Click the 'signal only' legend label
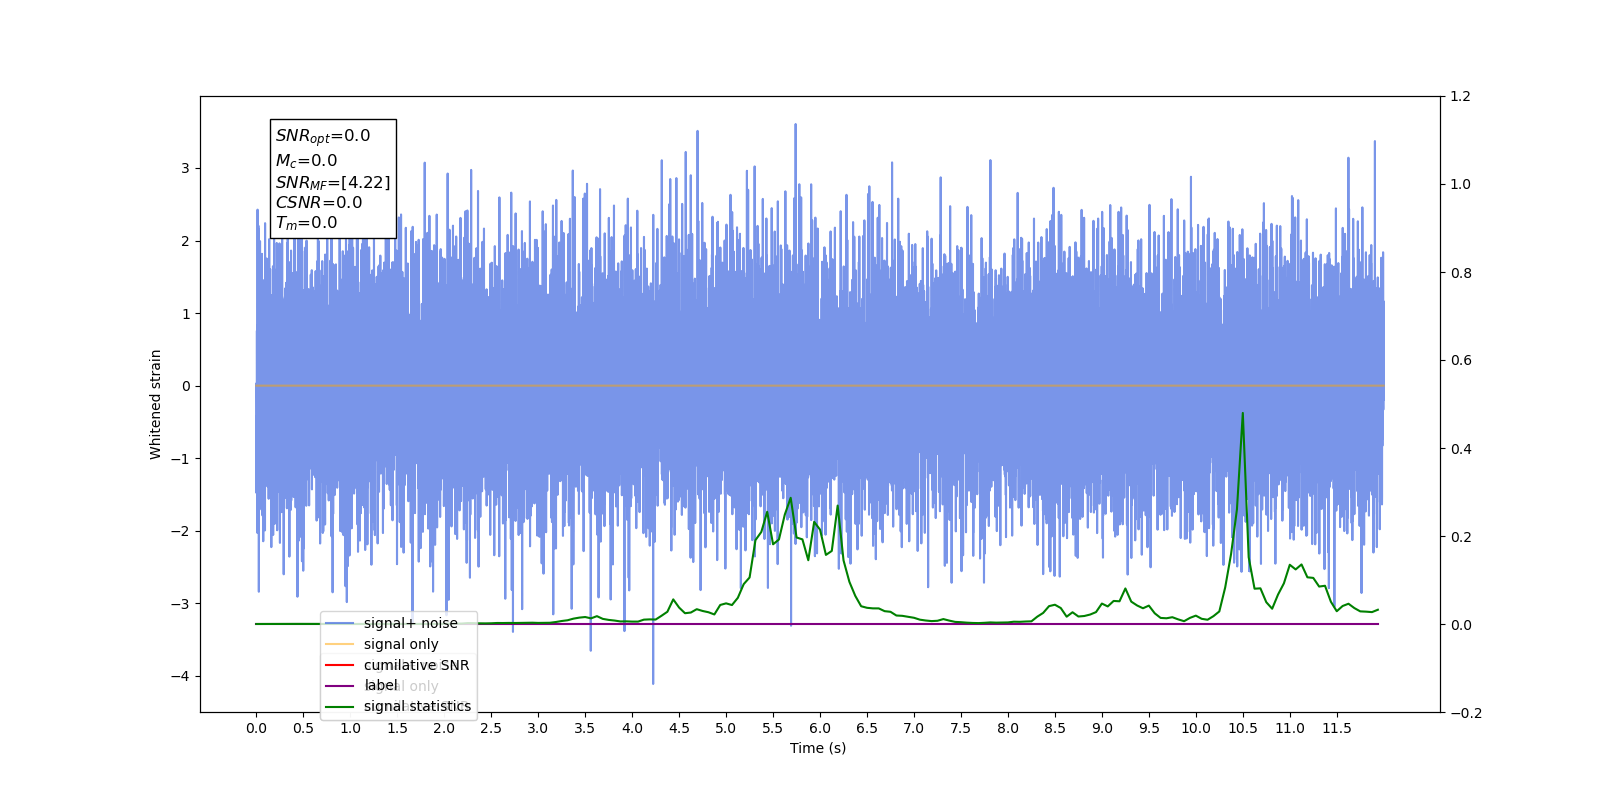Image resolution: width=1600 pixels, height=800 pixels. pos(401,644)
